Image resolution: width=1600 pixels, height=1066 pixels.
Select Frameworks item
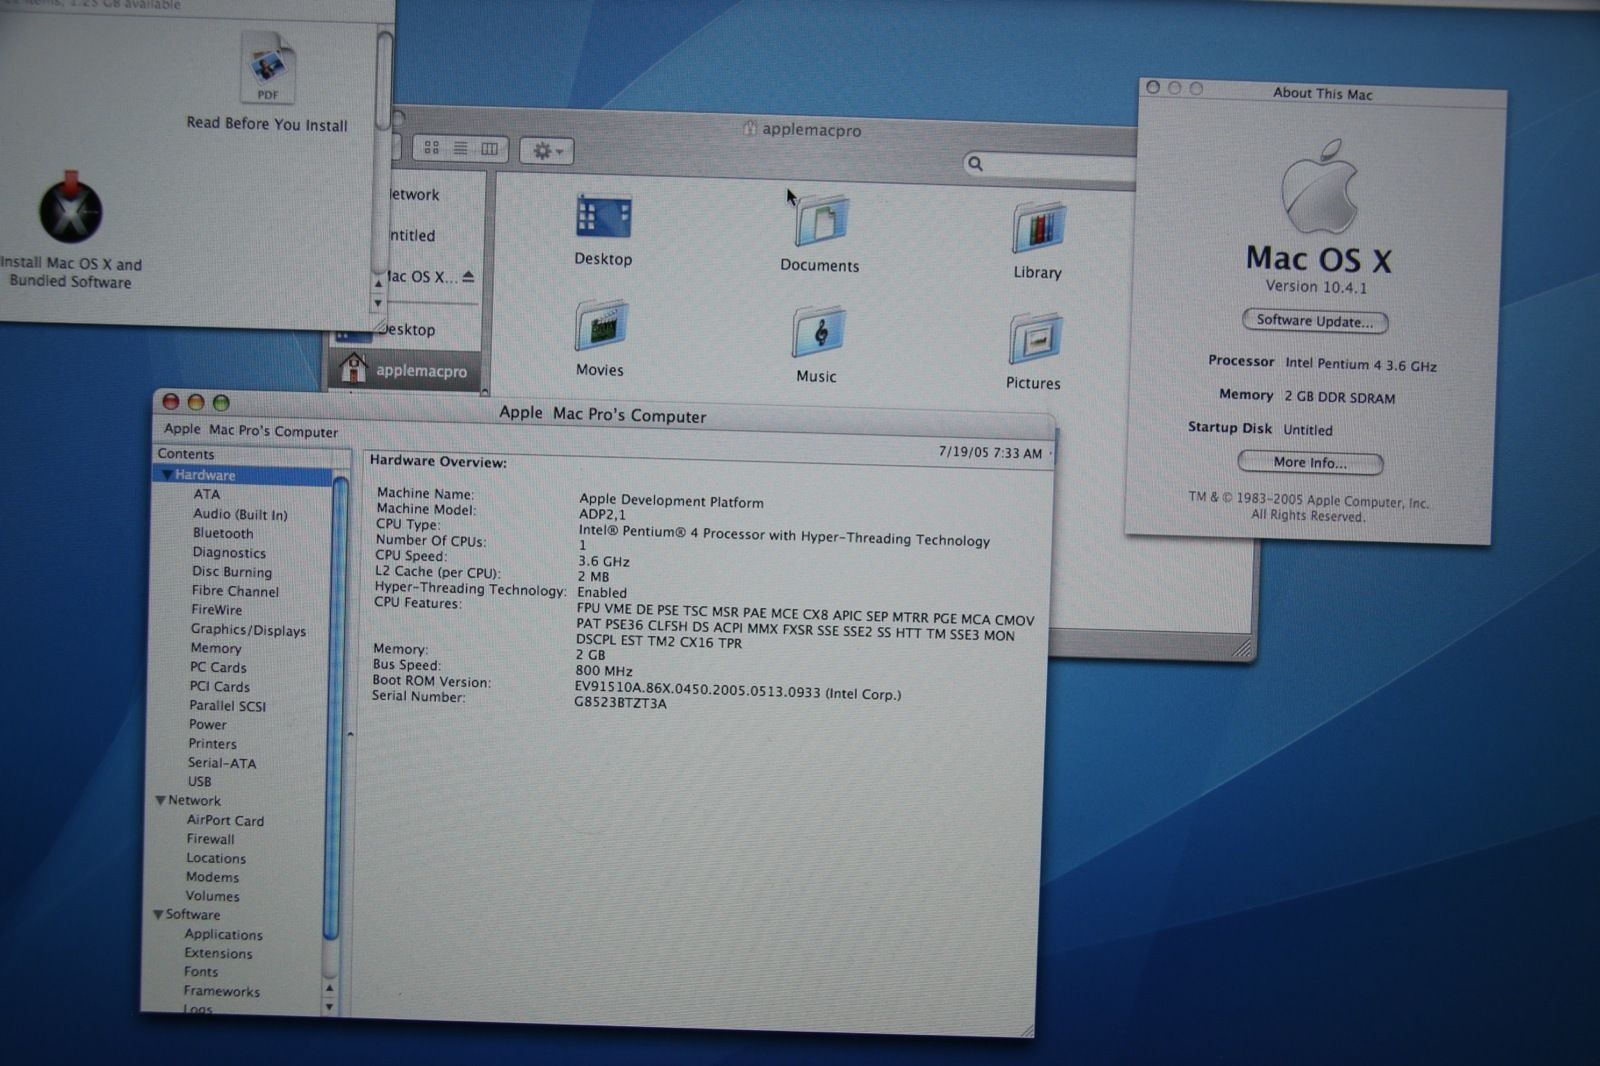221,992
